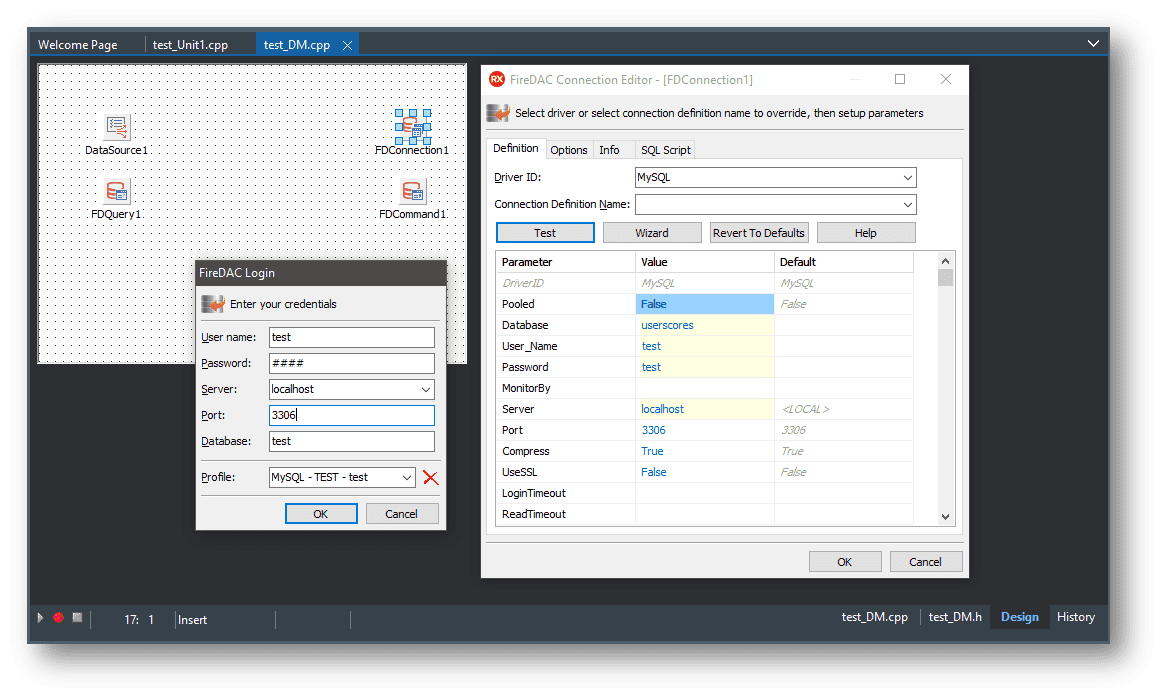Image resolution: width=1165 pixels, height=699 pixels.
Task: Click the RX logo in Connection Editor title
Action: [x=496, y=79]
